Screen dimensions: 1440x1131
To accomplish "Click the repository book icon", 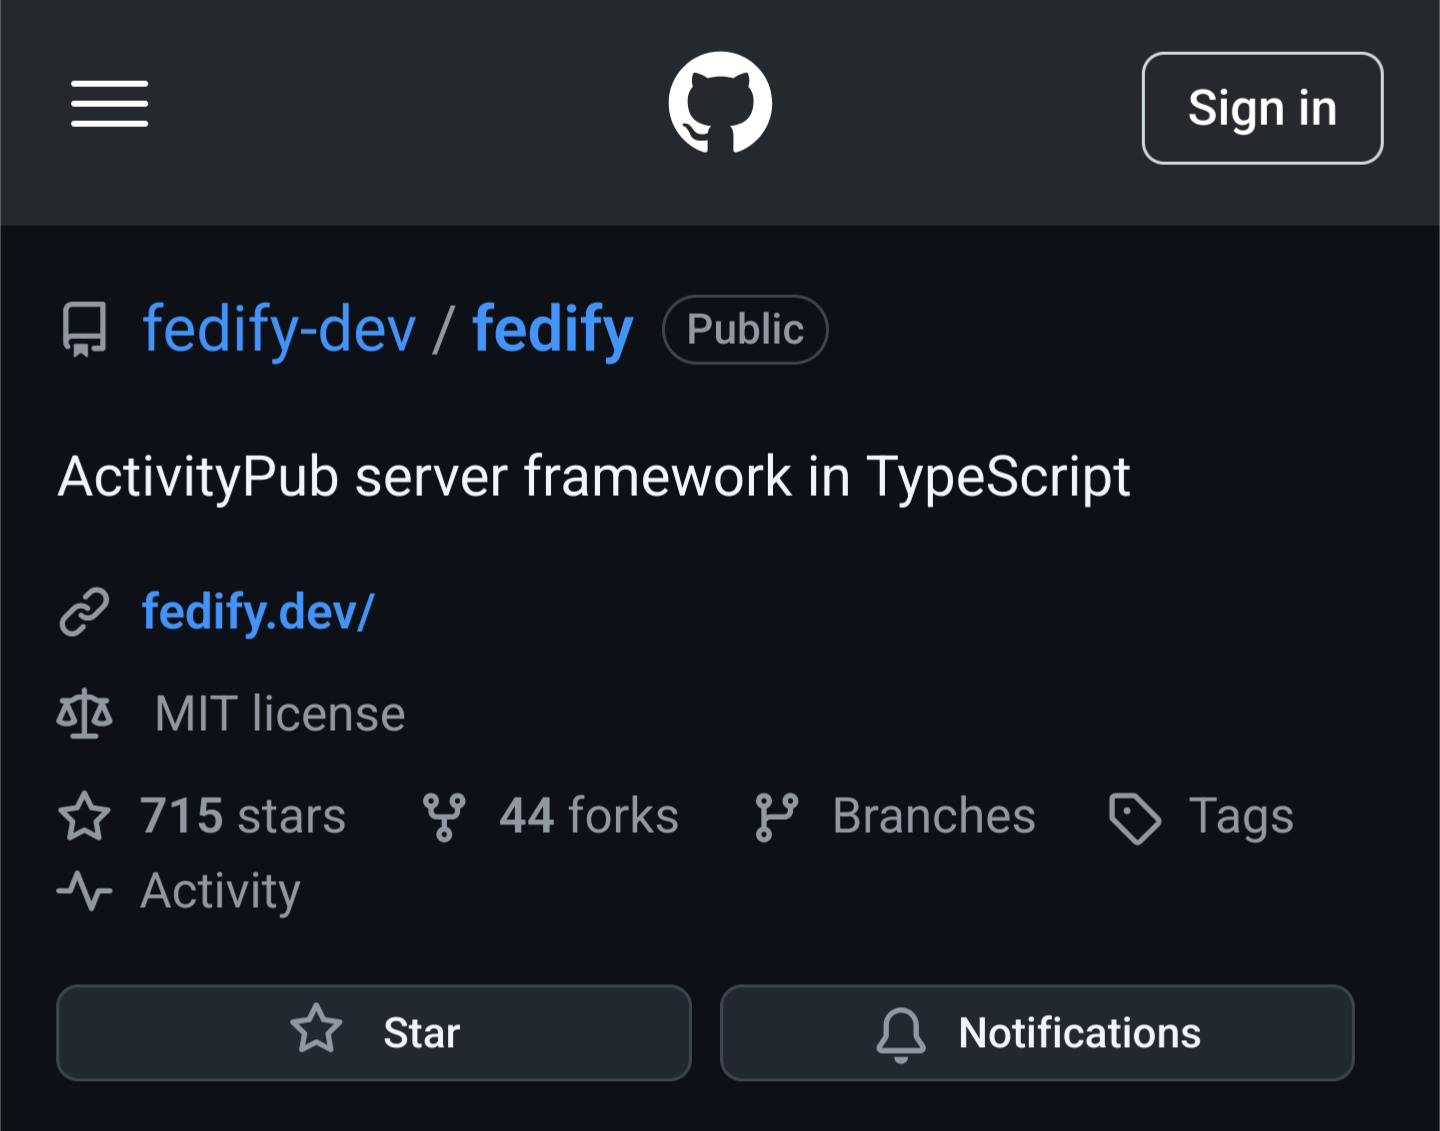I will click(x=84, y=329).
